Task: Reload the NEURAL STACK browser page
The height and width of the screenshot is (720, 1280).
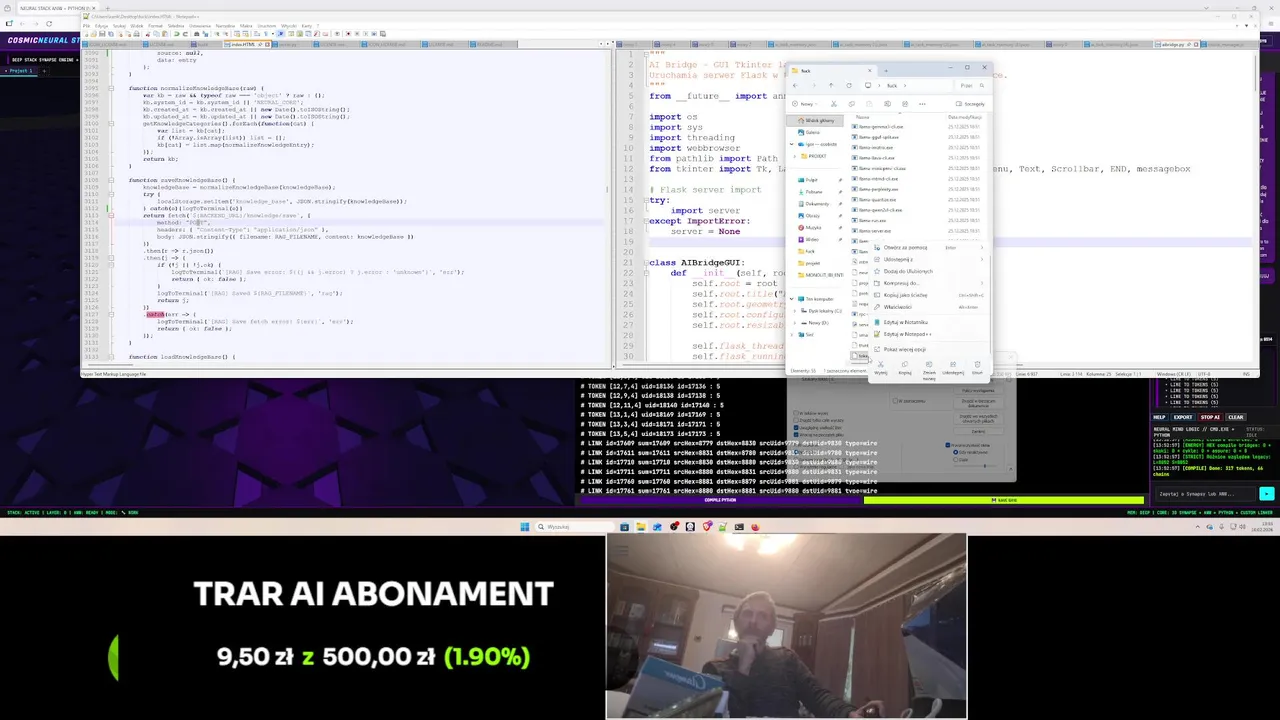Action: pos(48,22)
